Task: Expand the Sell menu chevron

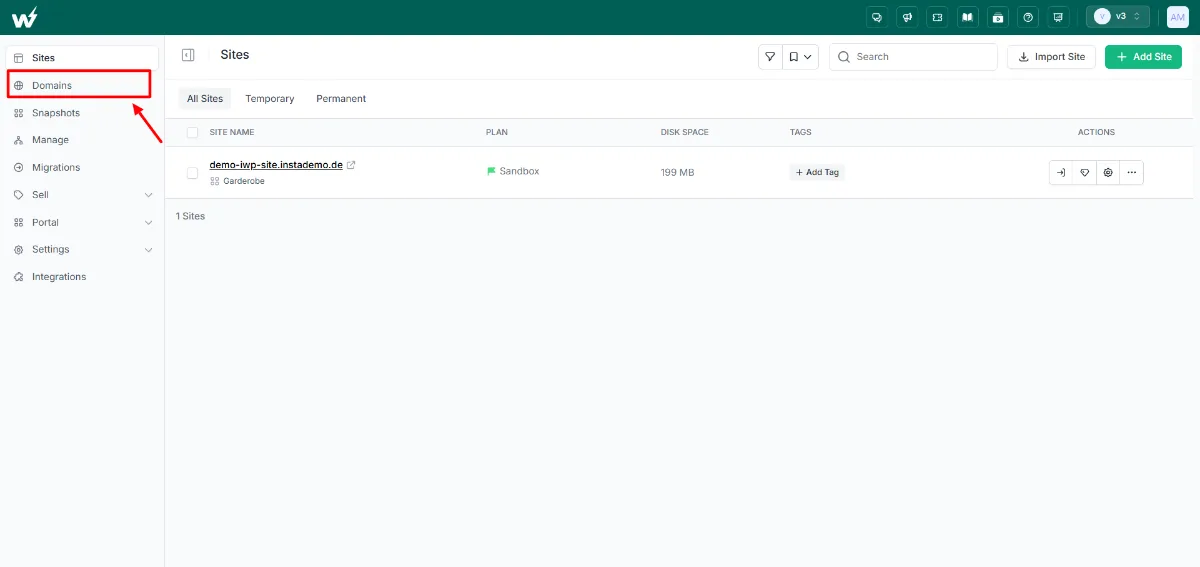Action: (x=149, y=195)
